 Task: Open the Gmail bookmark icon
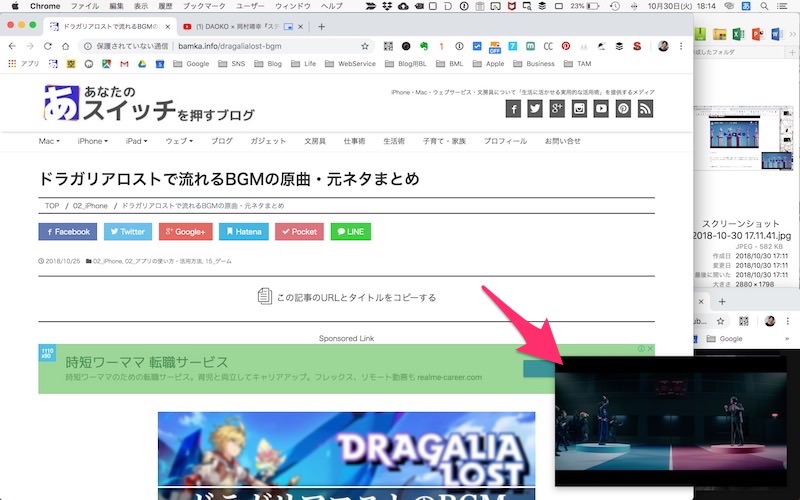(124, 64)
